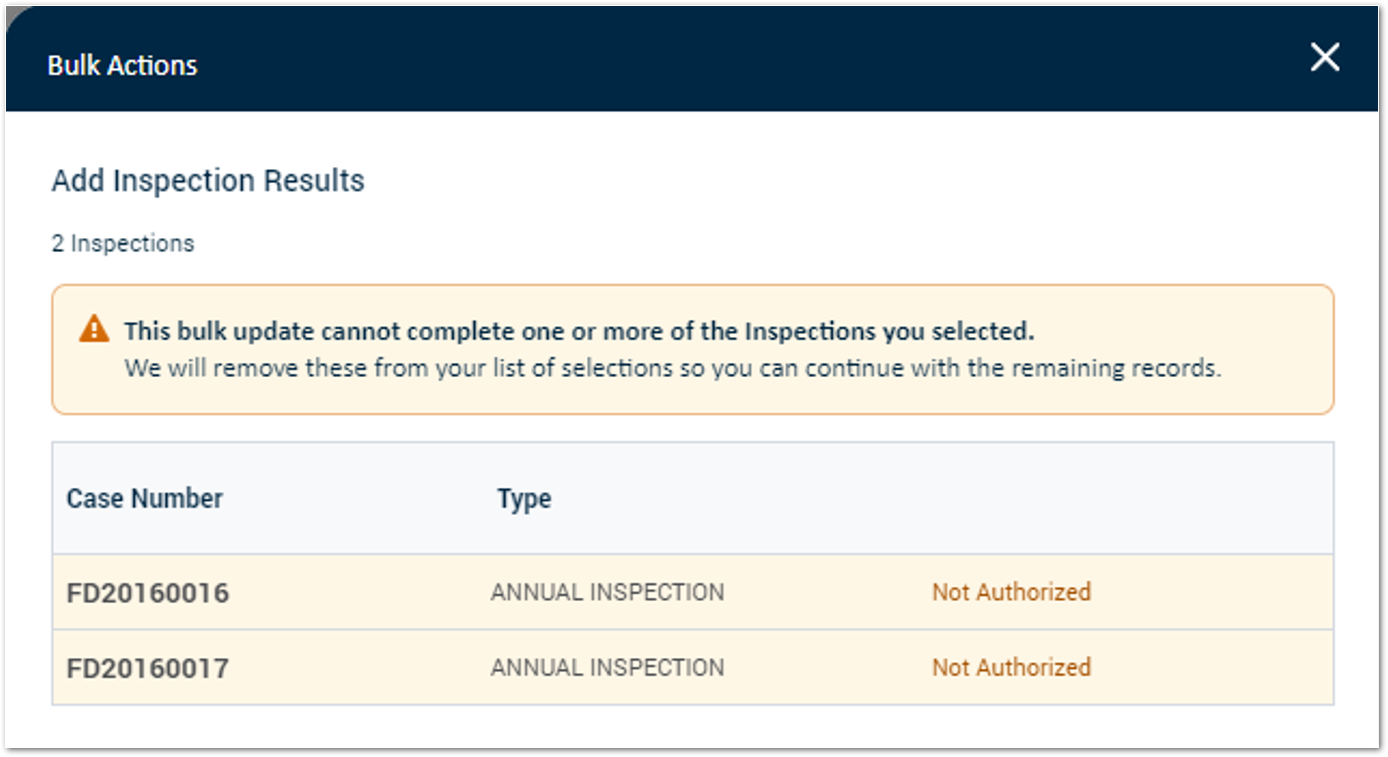Dismiss the bulk update warning message banner
1388x757 pixels.
point(694,348)
